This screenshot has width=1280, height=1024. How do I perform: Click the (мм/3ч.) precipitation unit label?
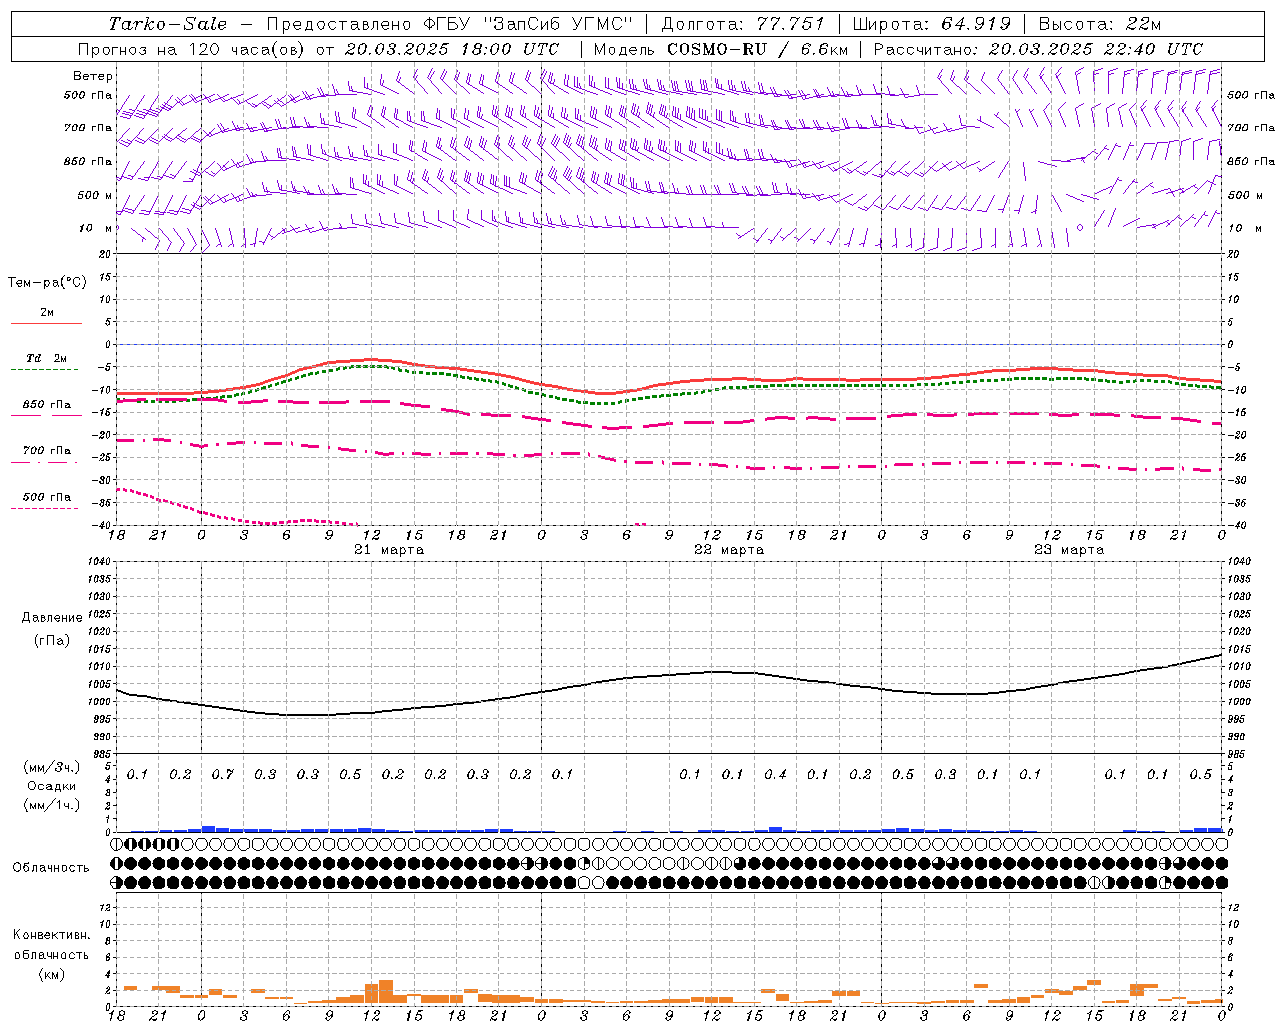pyautogui.click(x=53, y=767)
